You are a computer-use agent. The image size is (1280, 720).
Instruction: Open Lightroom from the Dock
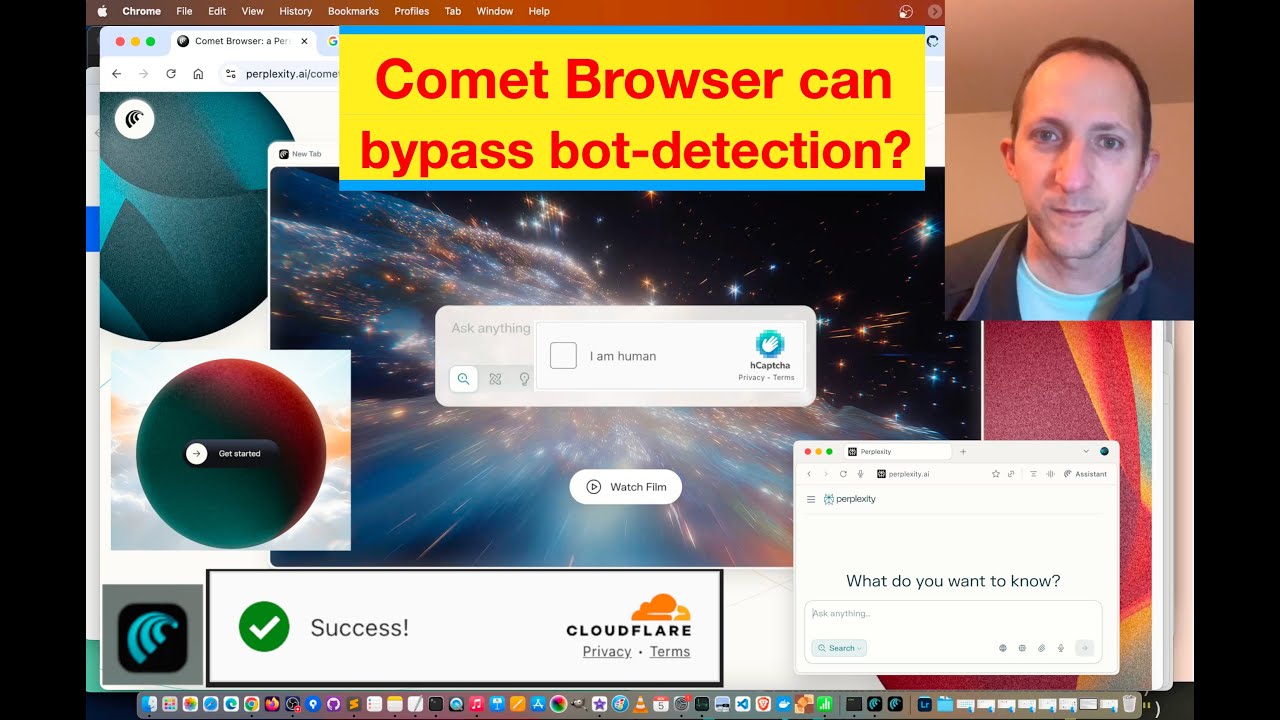pyautogui.click(x=925, y=705)
